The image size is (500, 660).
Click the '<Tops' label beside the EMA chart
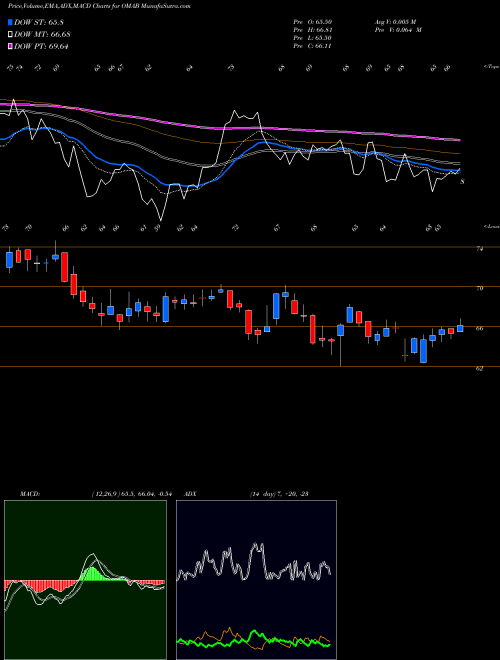[x=491, y=67]
